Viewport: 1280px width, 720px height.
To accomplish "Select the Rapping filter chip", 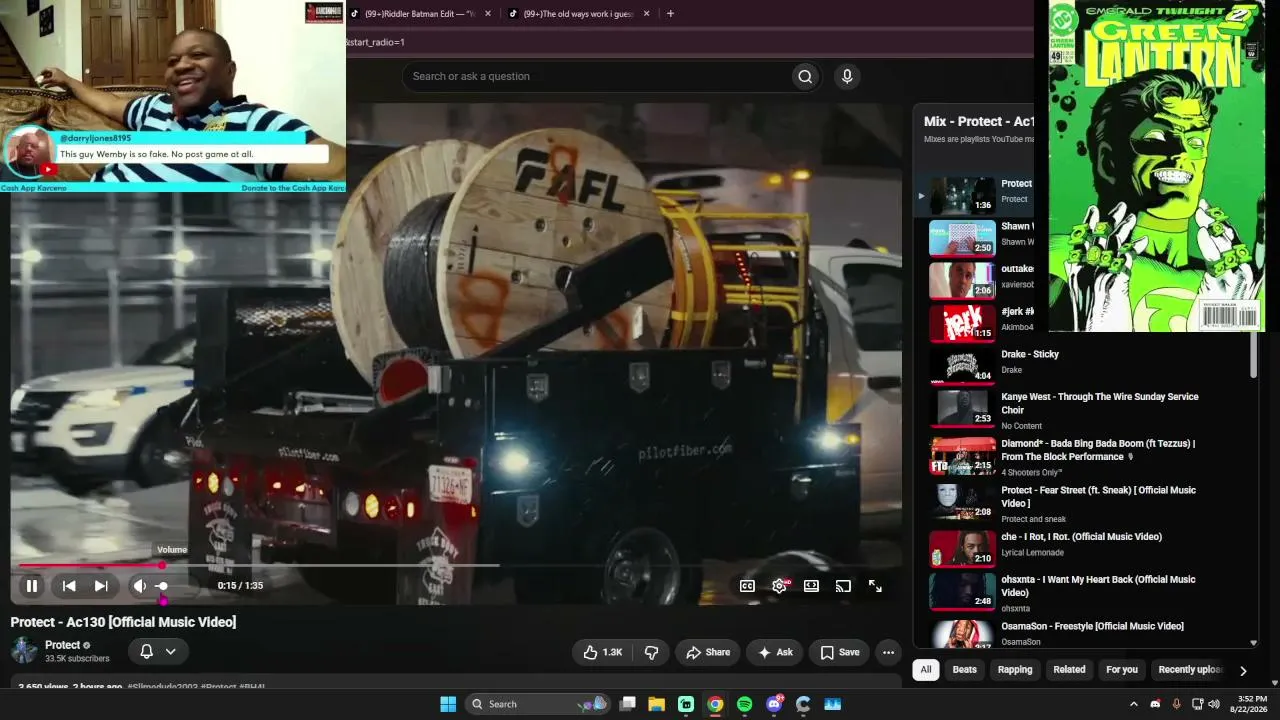I will coord(1015,670).
